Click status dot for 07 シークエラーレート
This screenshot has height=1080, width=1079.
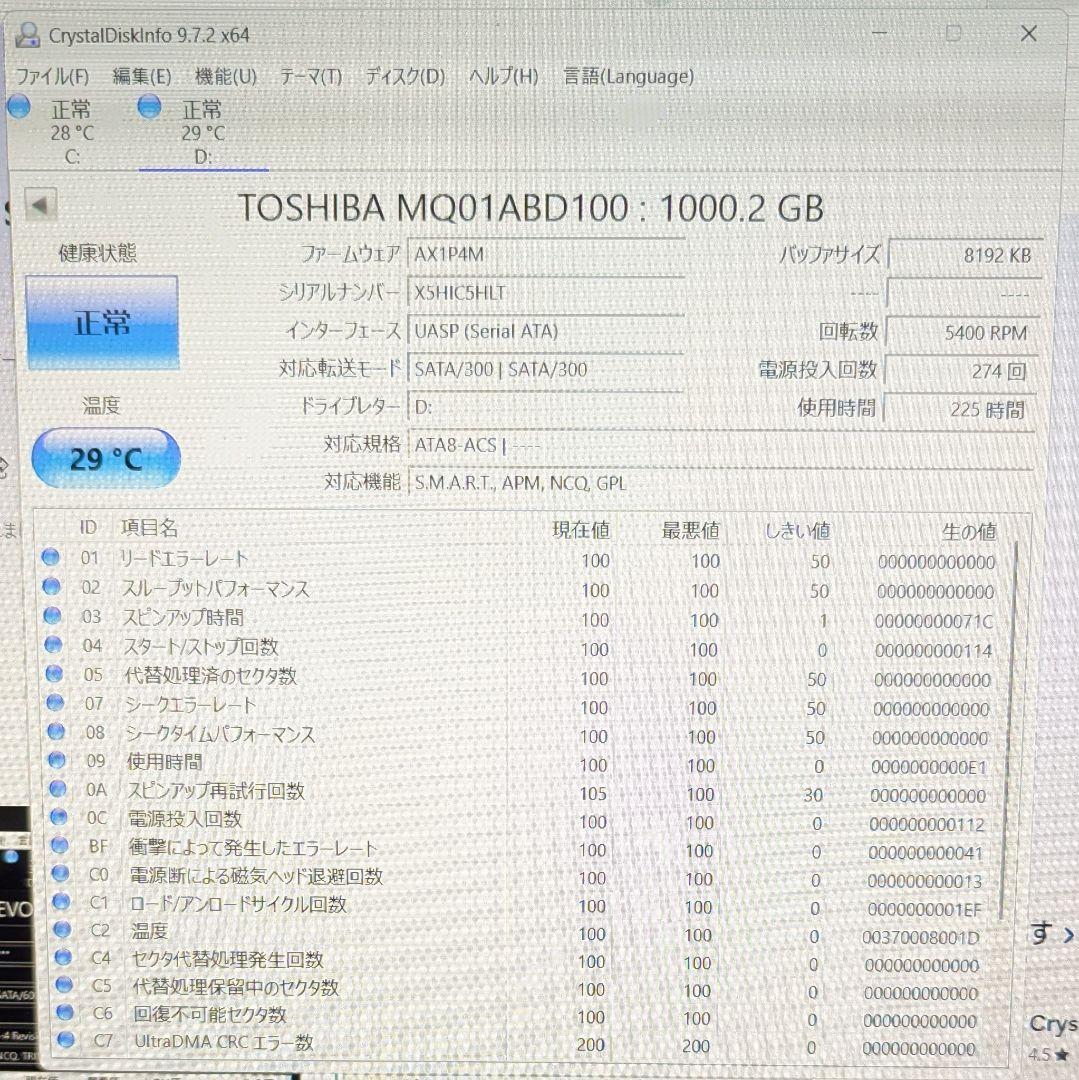click(x=55, y=703)
